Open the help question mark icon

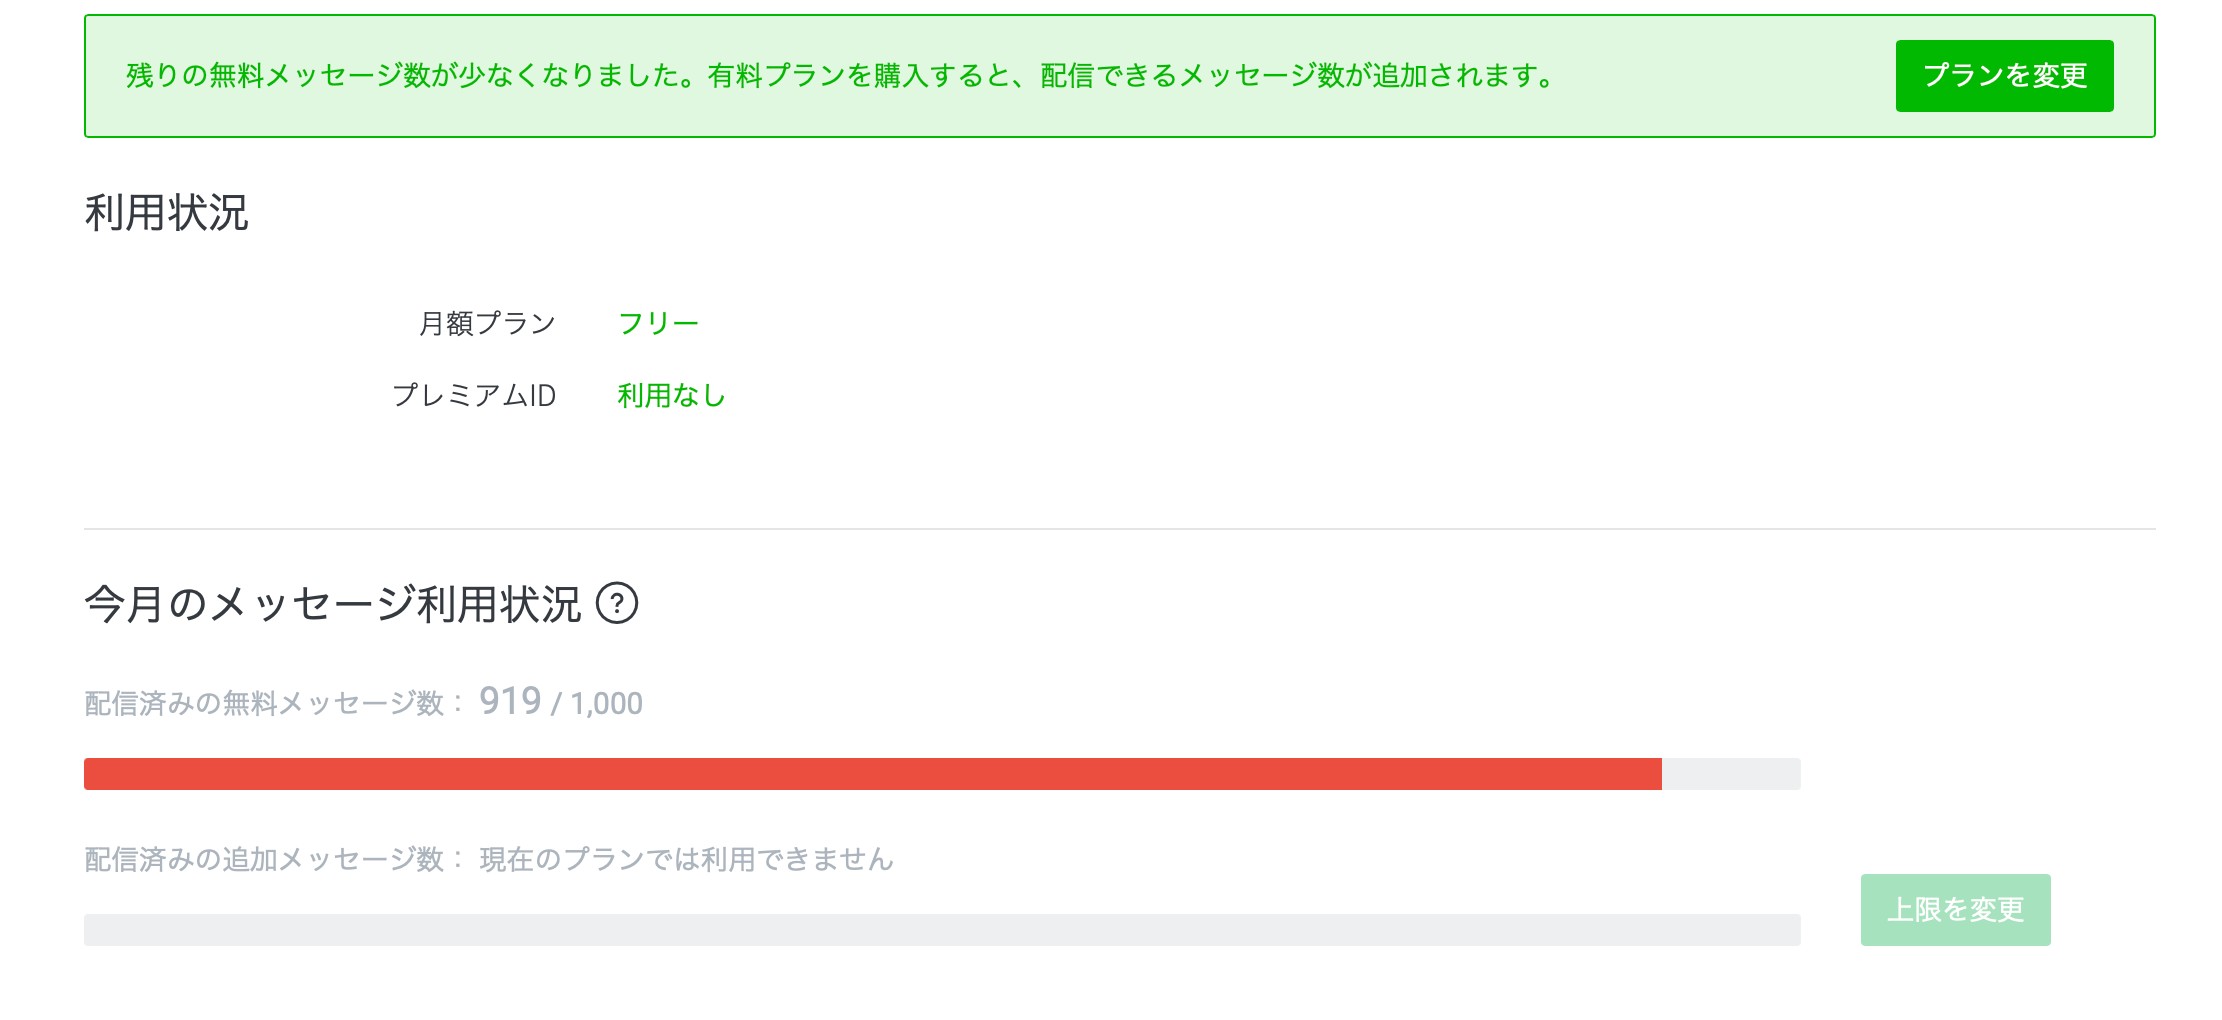pyautogui.click(x=617, y=604)
